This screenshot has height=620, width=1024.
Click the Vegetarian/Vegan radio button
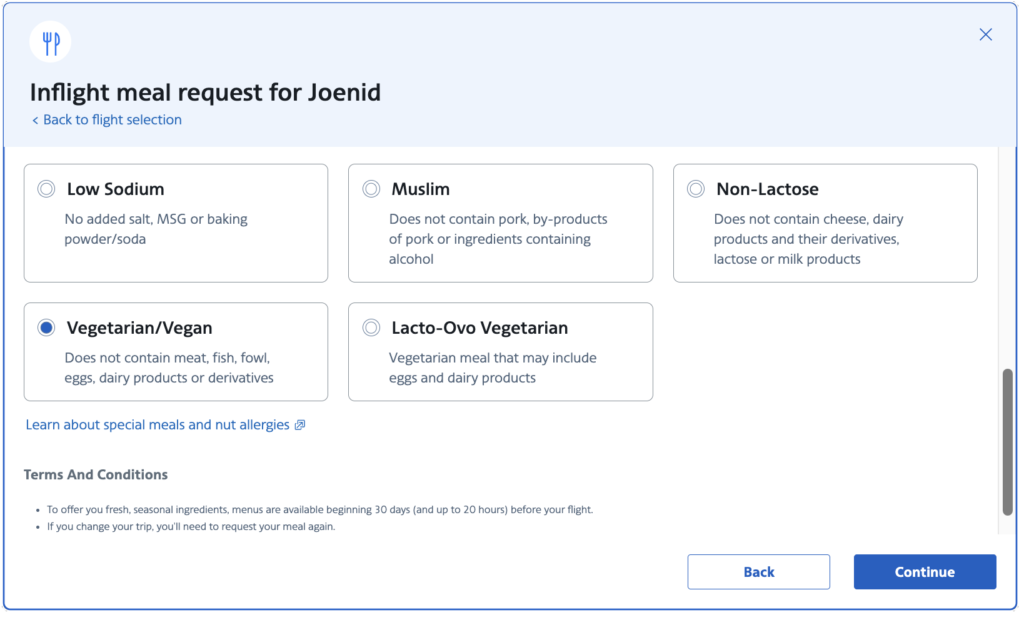coord(46,328)
